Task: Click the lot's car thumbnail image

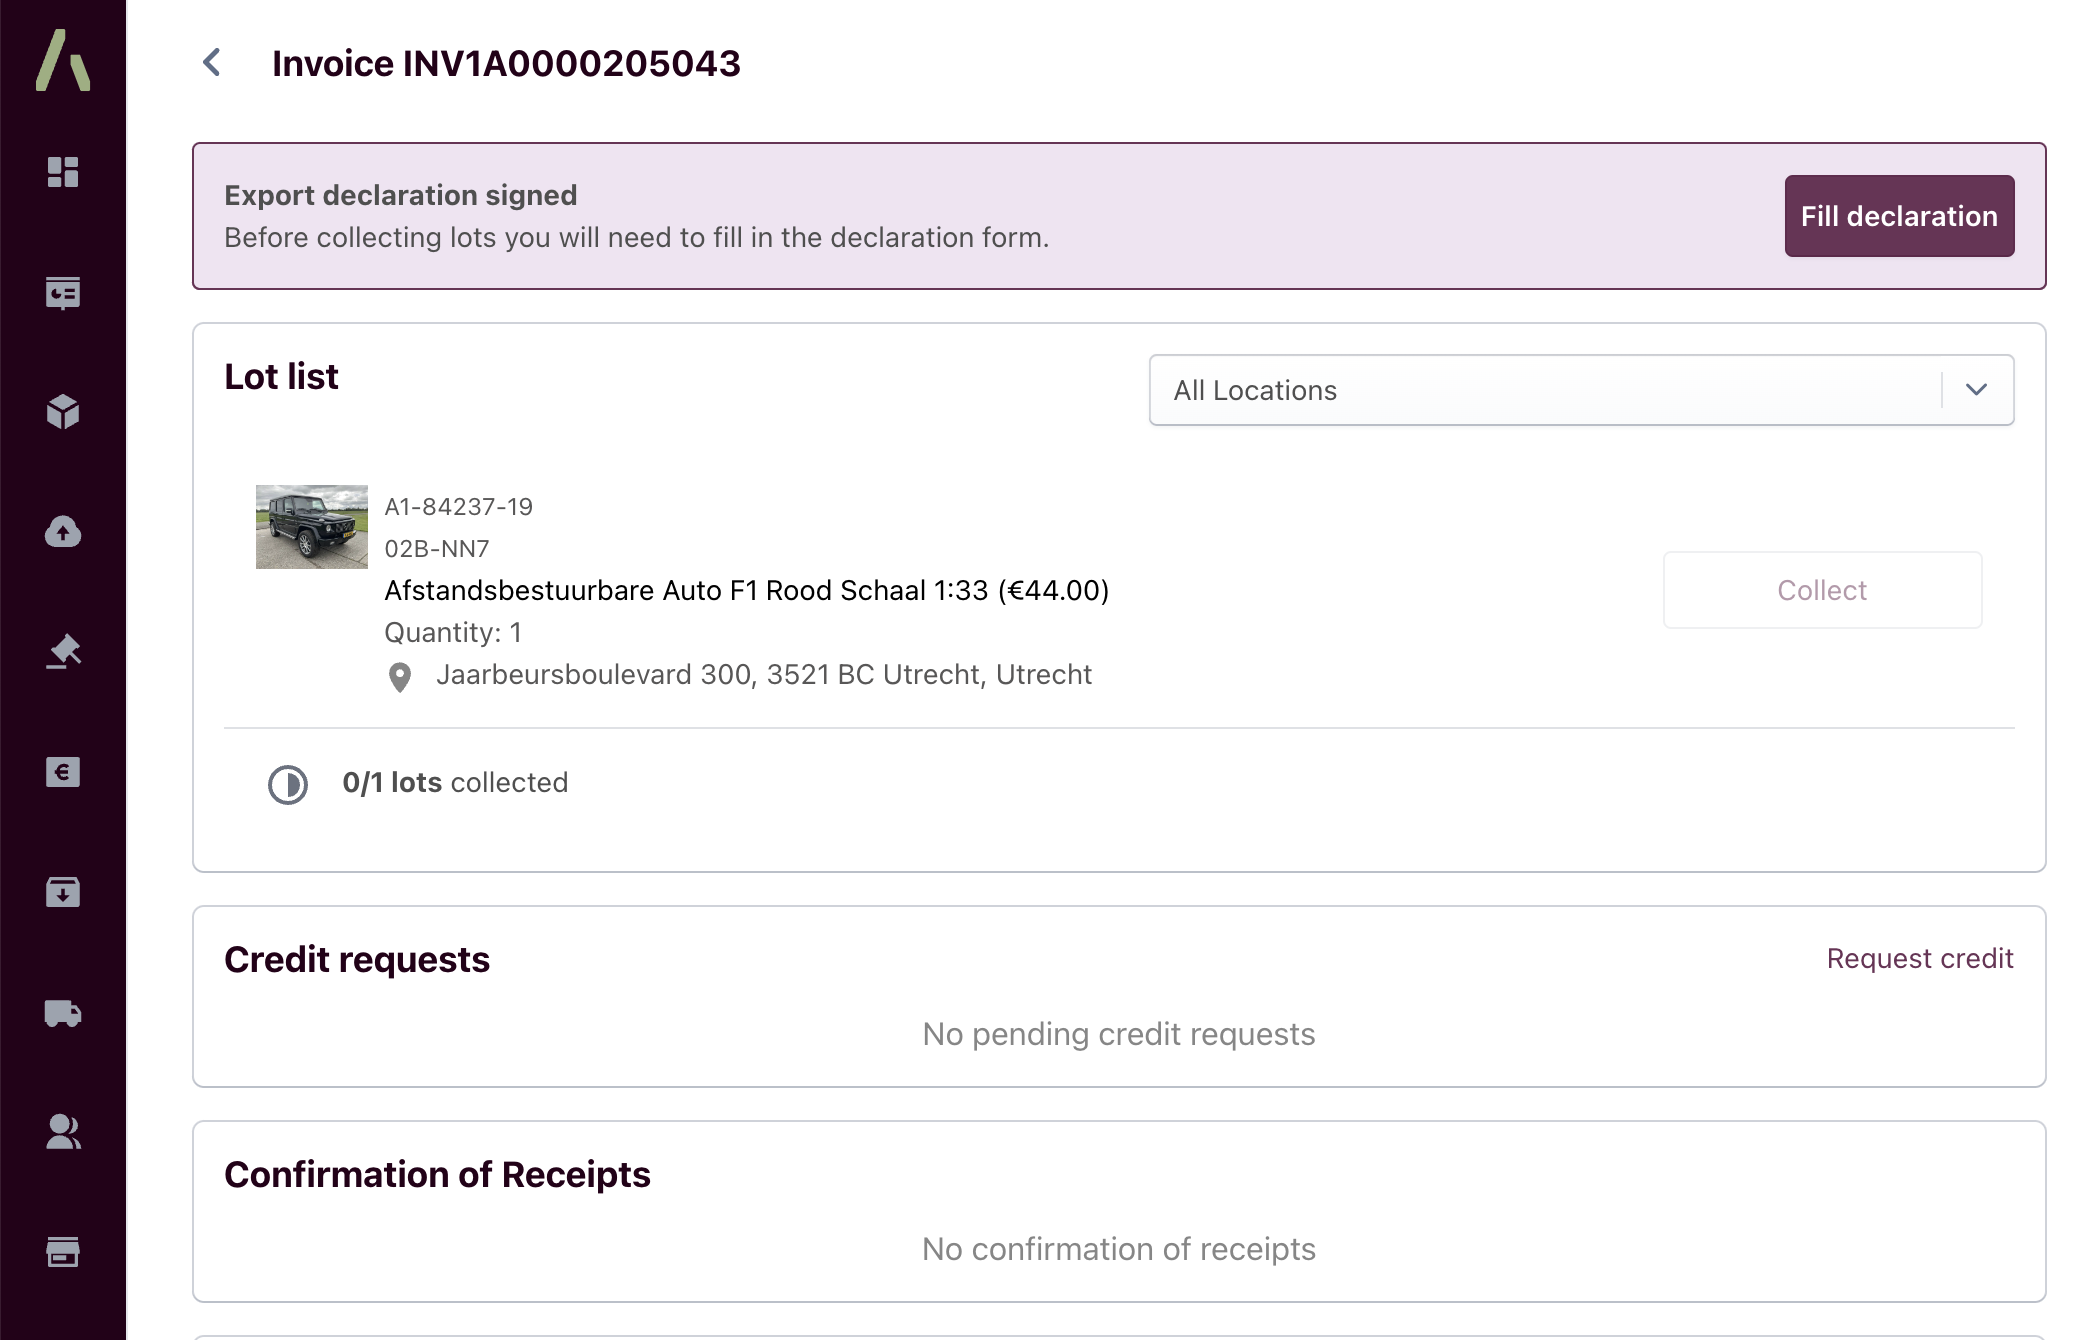Action: pyautogui.click(x=312, y=527)
